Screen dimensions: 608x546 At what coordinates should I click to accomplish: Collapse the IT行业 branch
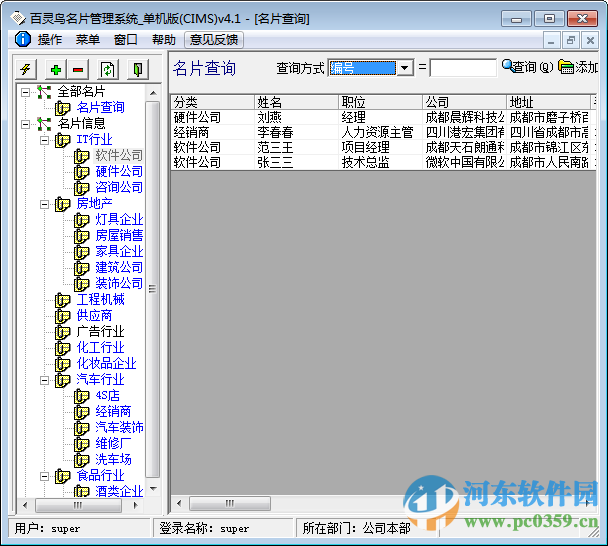tap(45, 140)
